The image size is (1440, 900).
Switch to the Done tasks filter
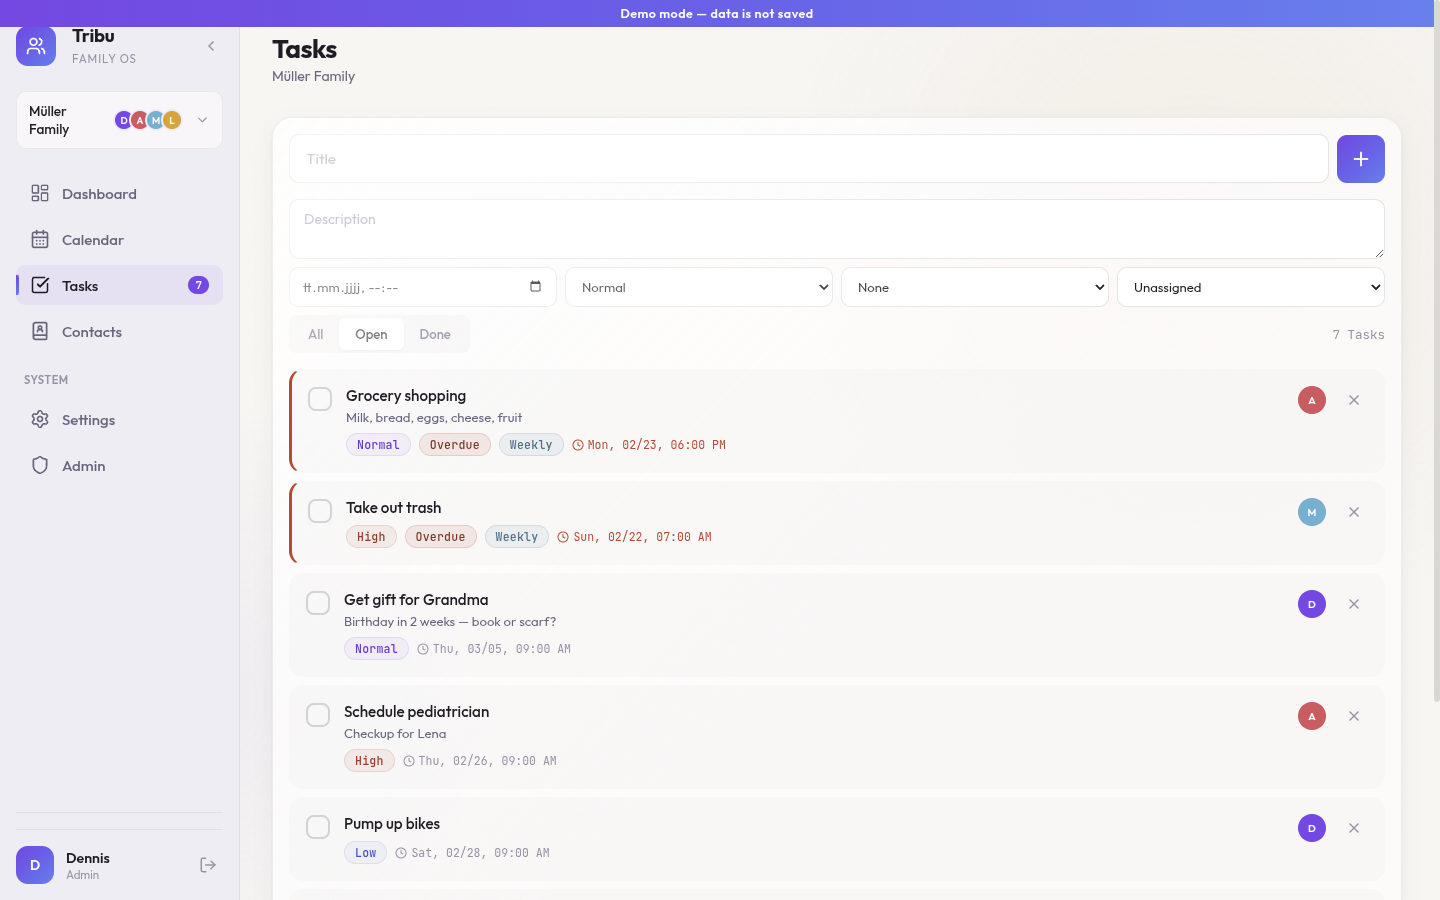435,334
